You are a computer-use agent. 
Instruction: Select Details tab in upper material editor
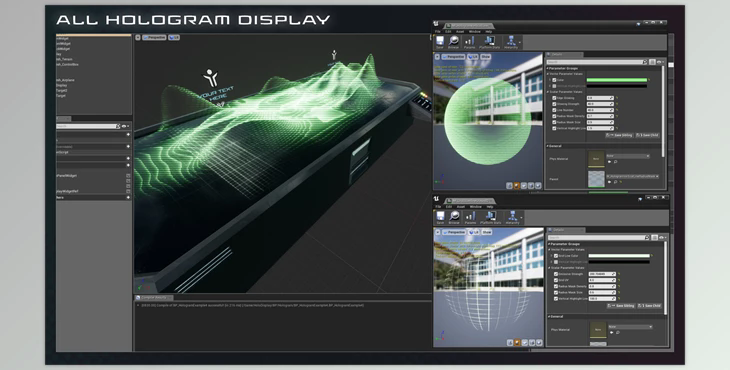(564, 54)
